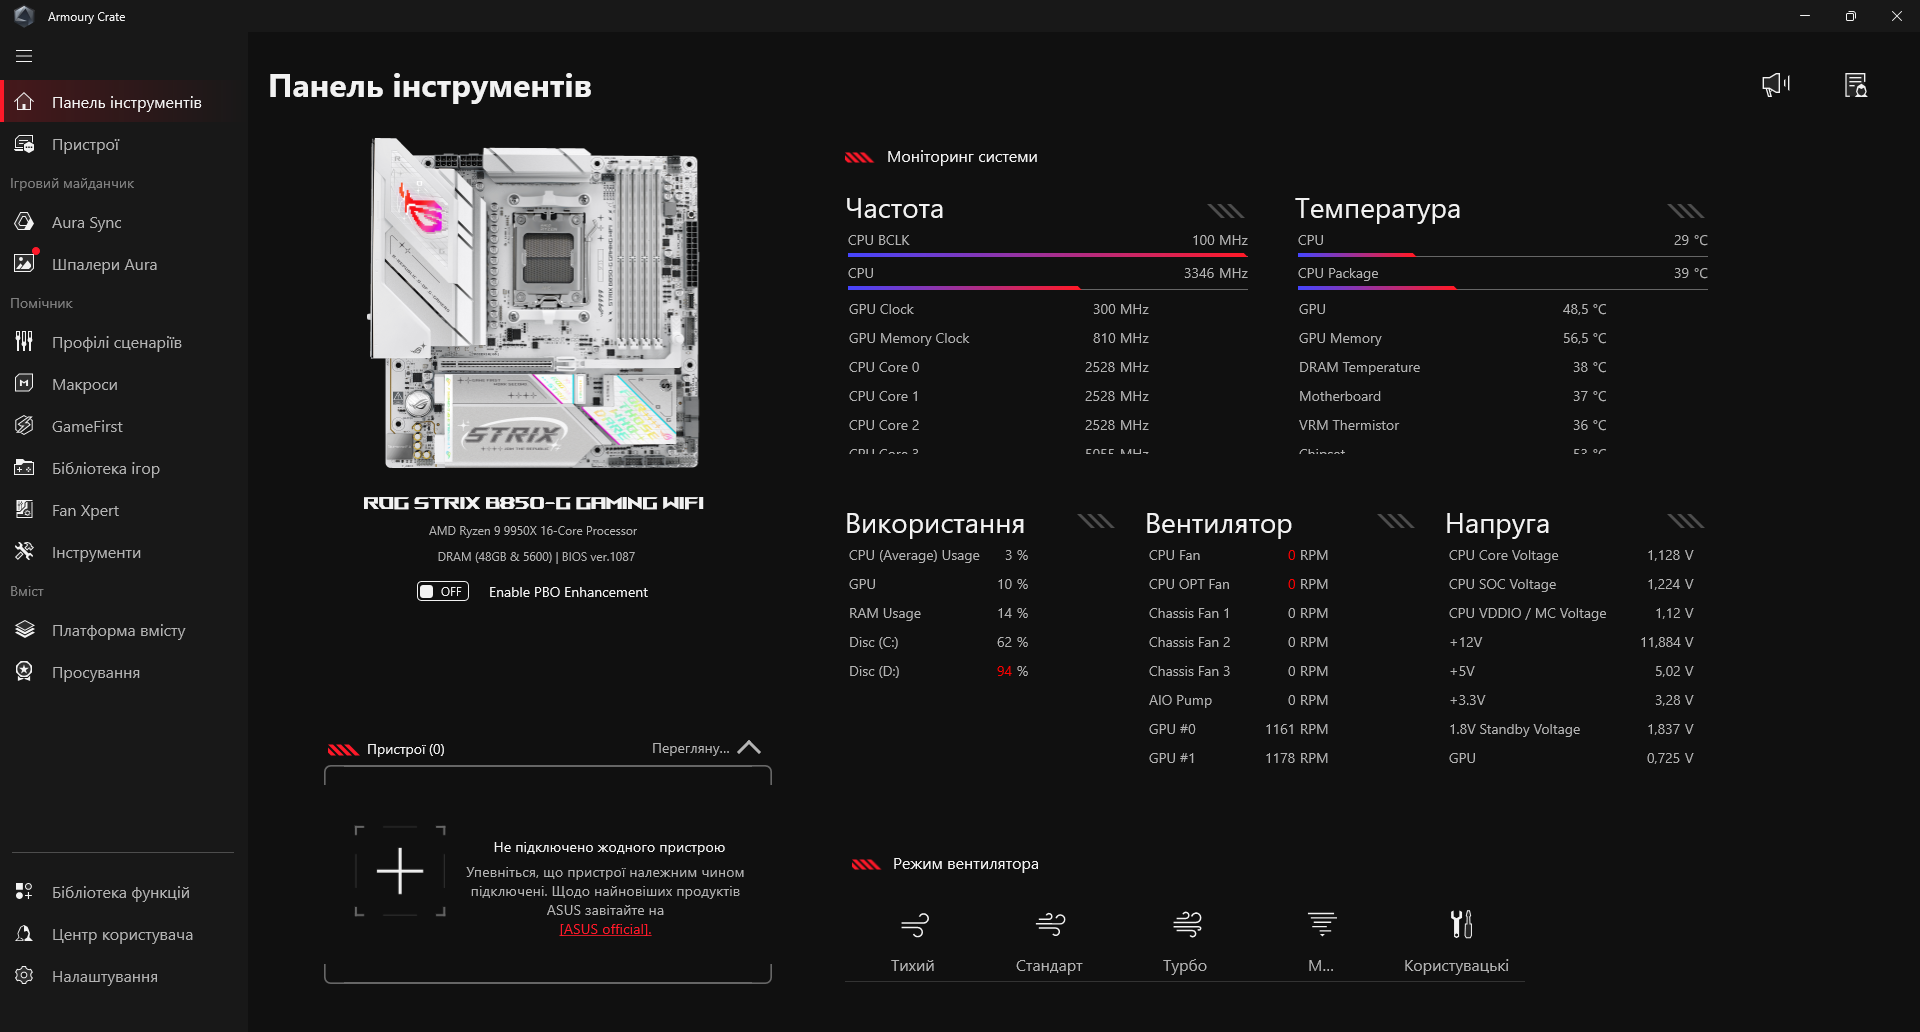This screenshot has height=1032, width=1920.
Task: Click the Fan Xpert icon
Action: tap(25, 510)
